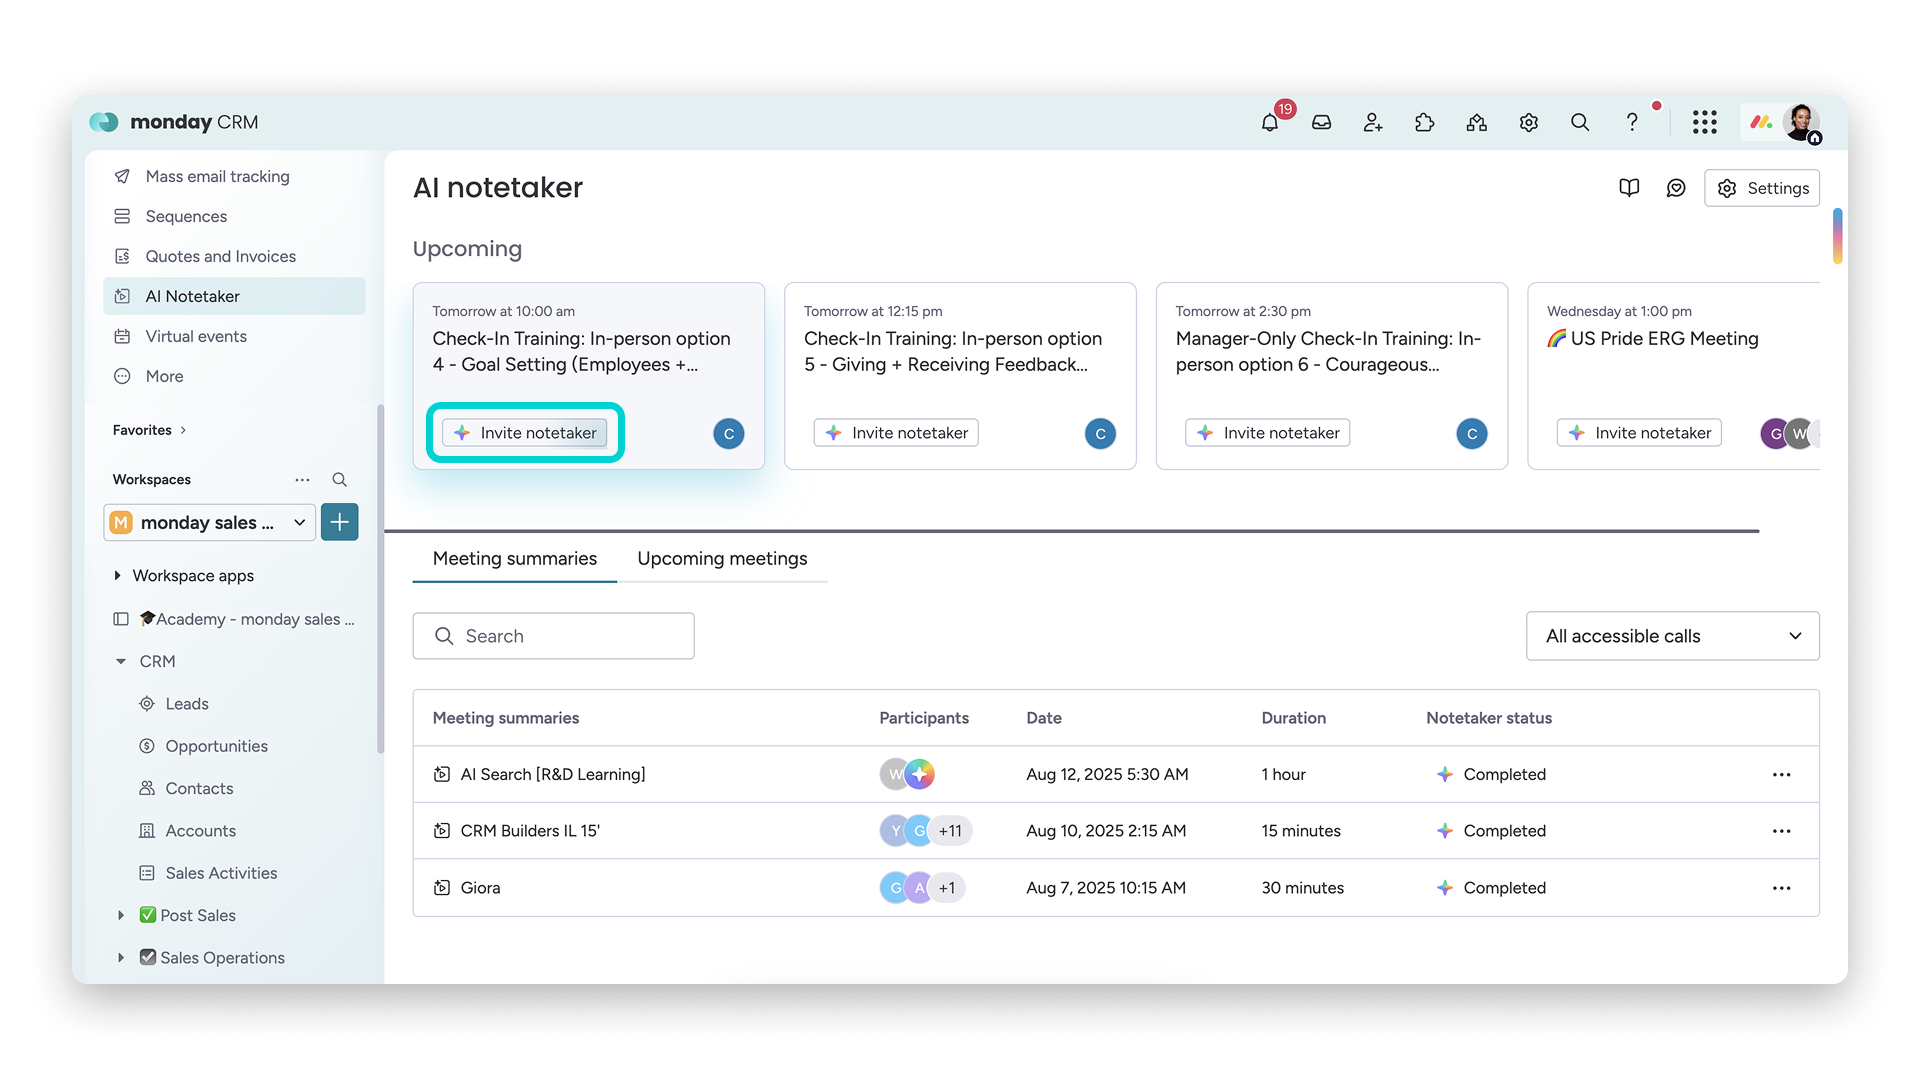Open the help question mark icon
The height and width of the screenshot is (1080, 1920).
[x=1632, y=122]
